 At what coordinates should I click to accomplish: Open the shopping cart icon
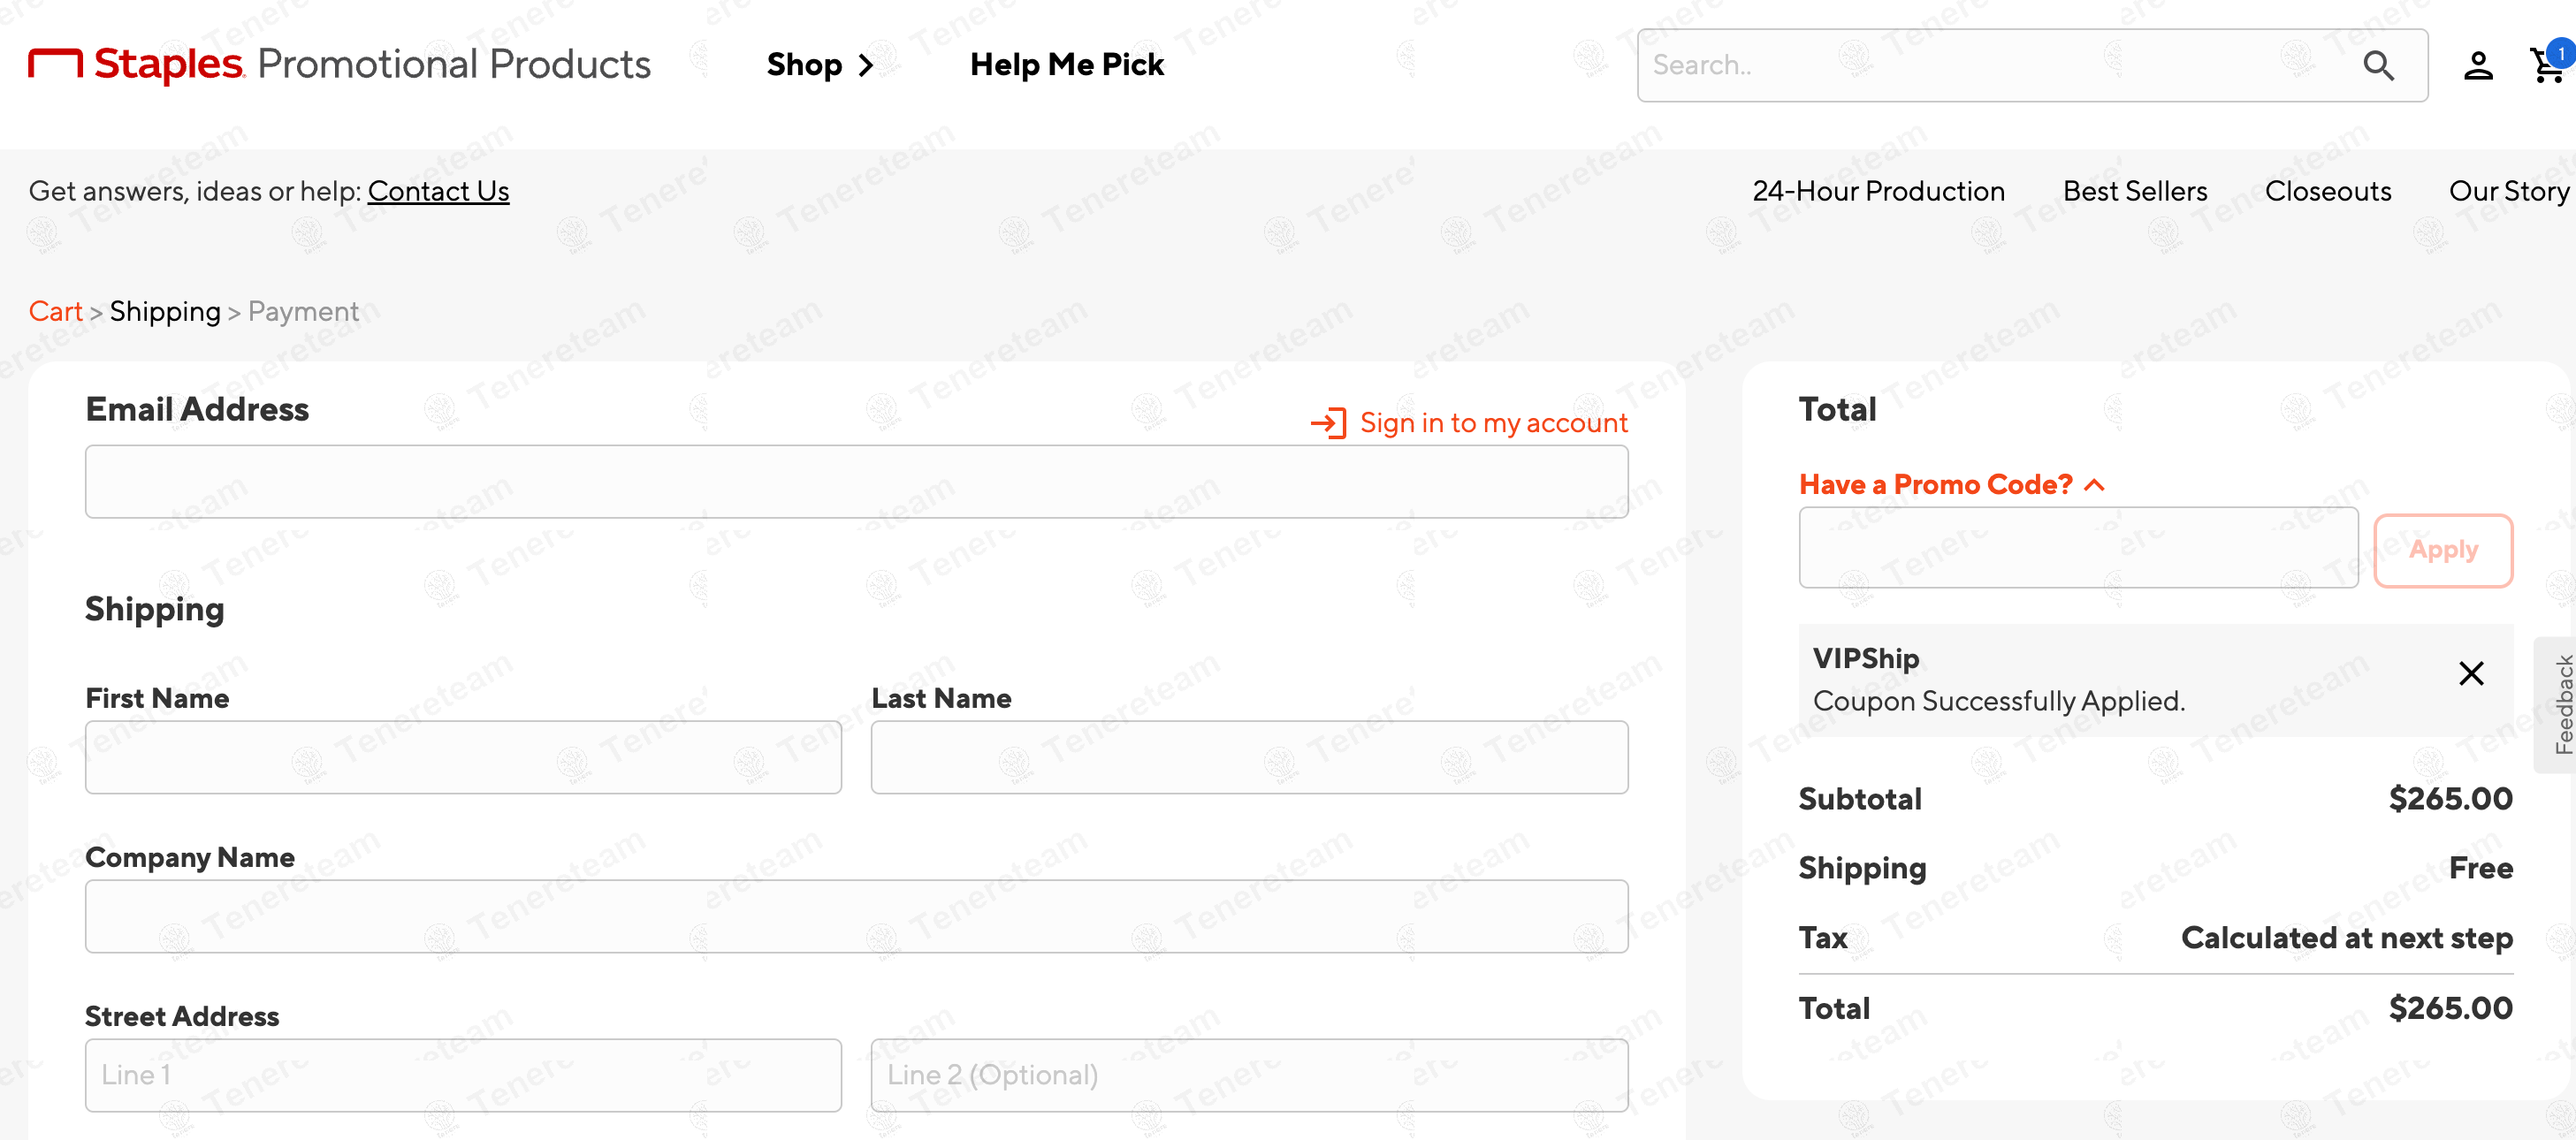(2546, 66)
